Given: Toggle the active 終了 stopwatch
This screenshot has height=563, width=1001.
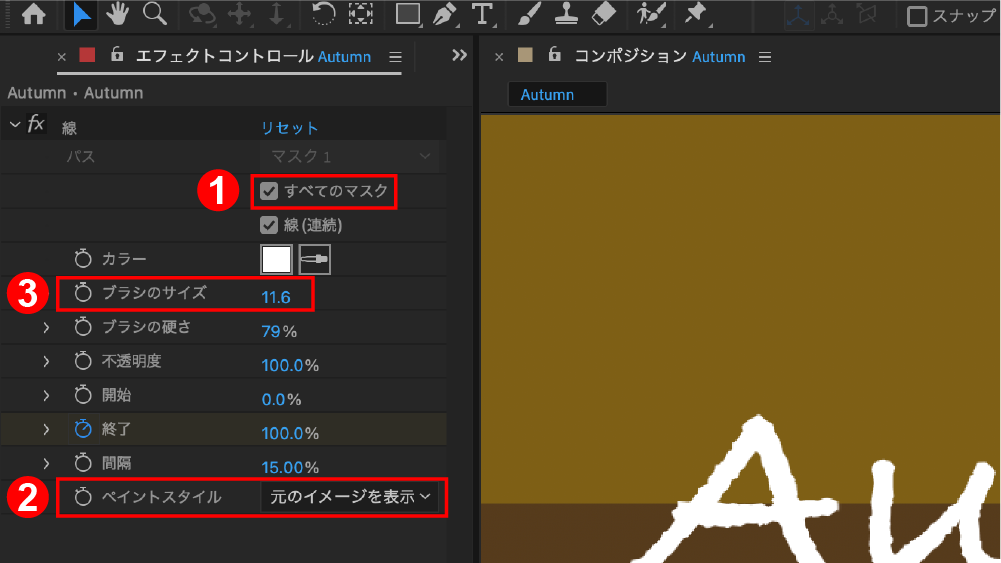Looking at the screenshot, I should click(83, 428).
